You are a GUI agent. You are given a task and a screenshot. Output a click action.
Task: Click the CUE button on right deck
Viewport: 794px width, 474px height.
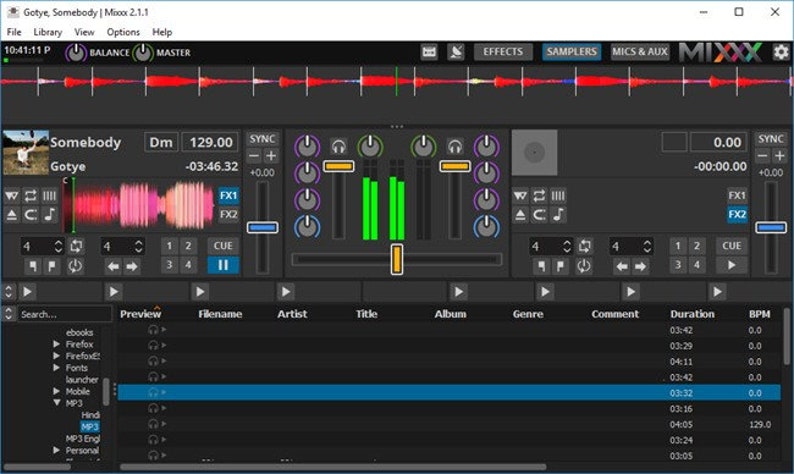coord(731,246)
